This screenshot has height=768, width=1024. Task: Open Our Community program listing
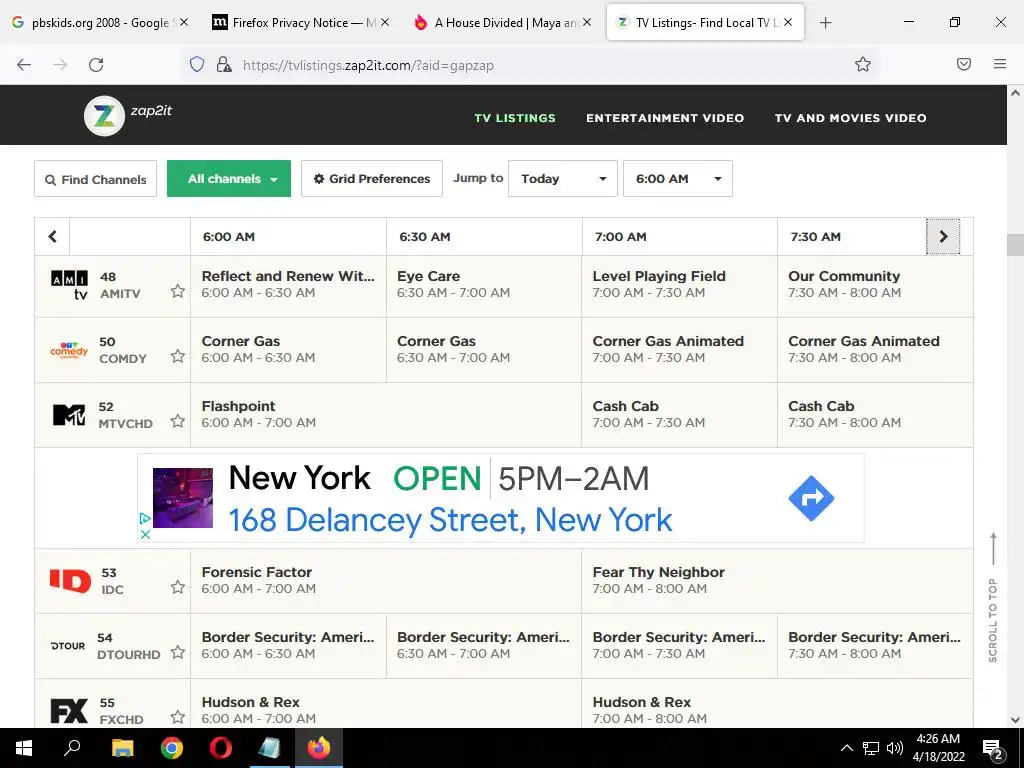click(x=875, y=285)
